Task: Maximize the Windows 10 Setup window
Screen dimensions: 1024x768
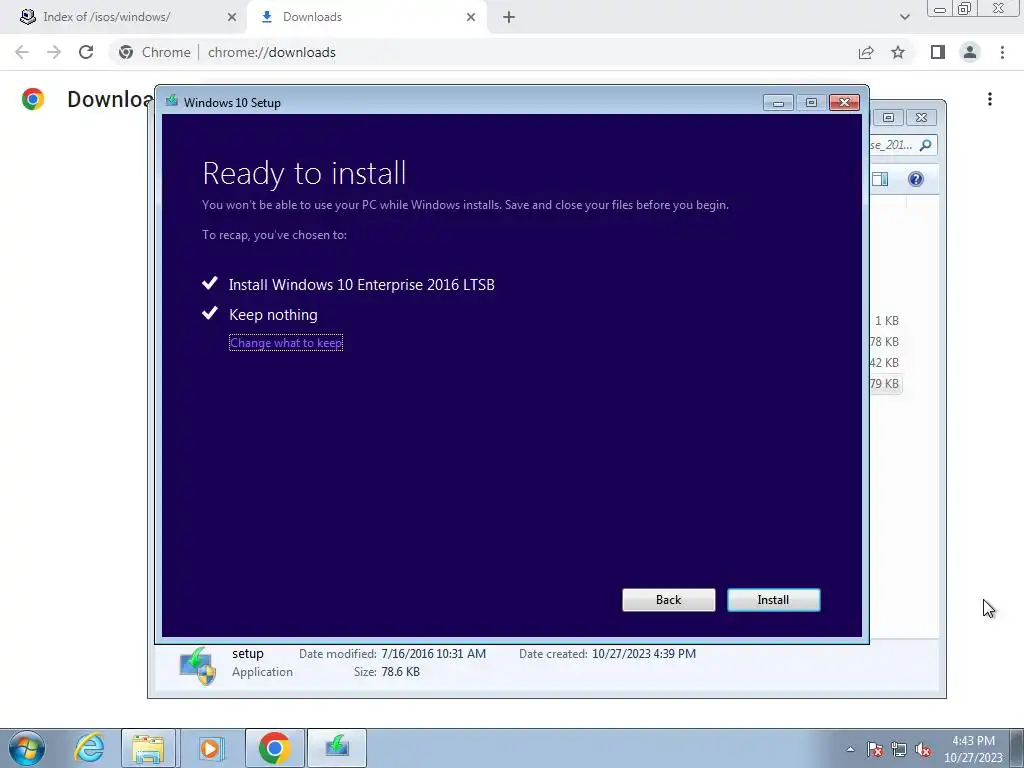Action: click(x=811, y=103)
